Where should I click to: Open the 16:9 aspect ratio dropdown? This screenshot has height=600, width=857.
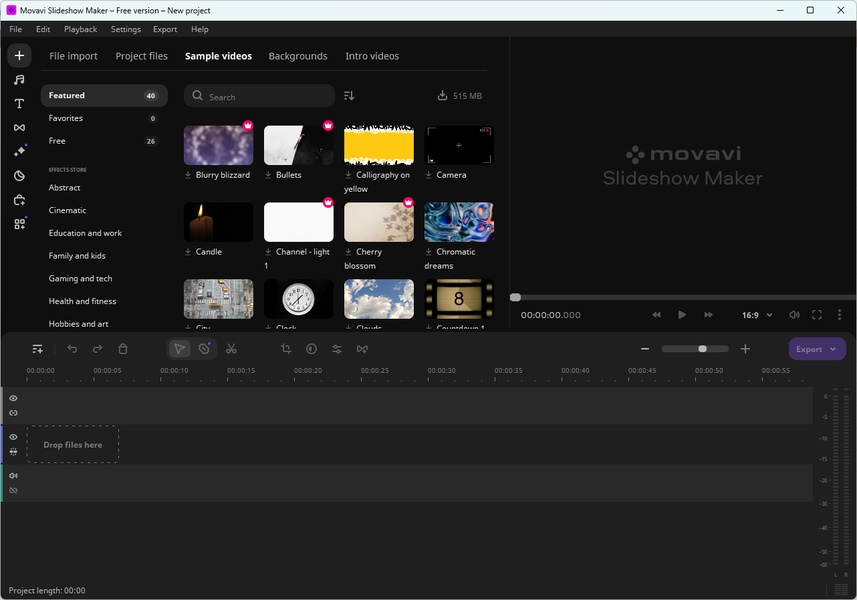pyautogui.click(x=757, y=315)
